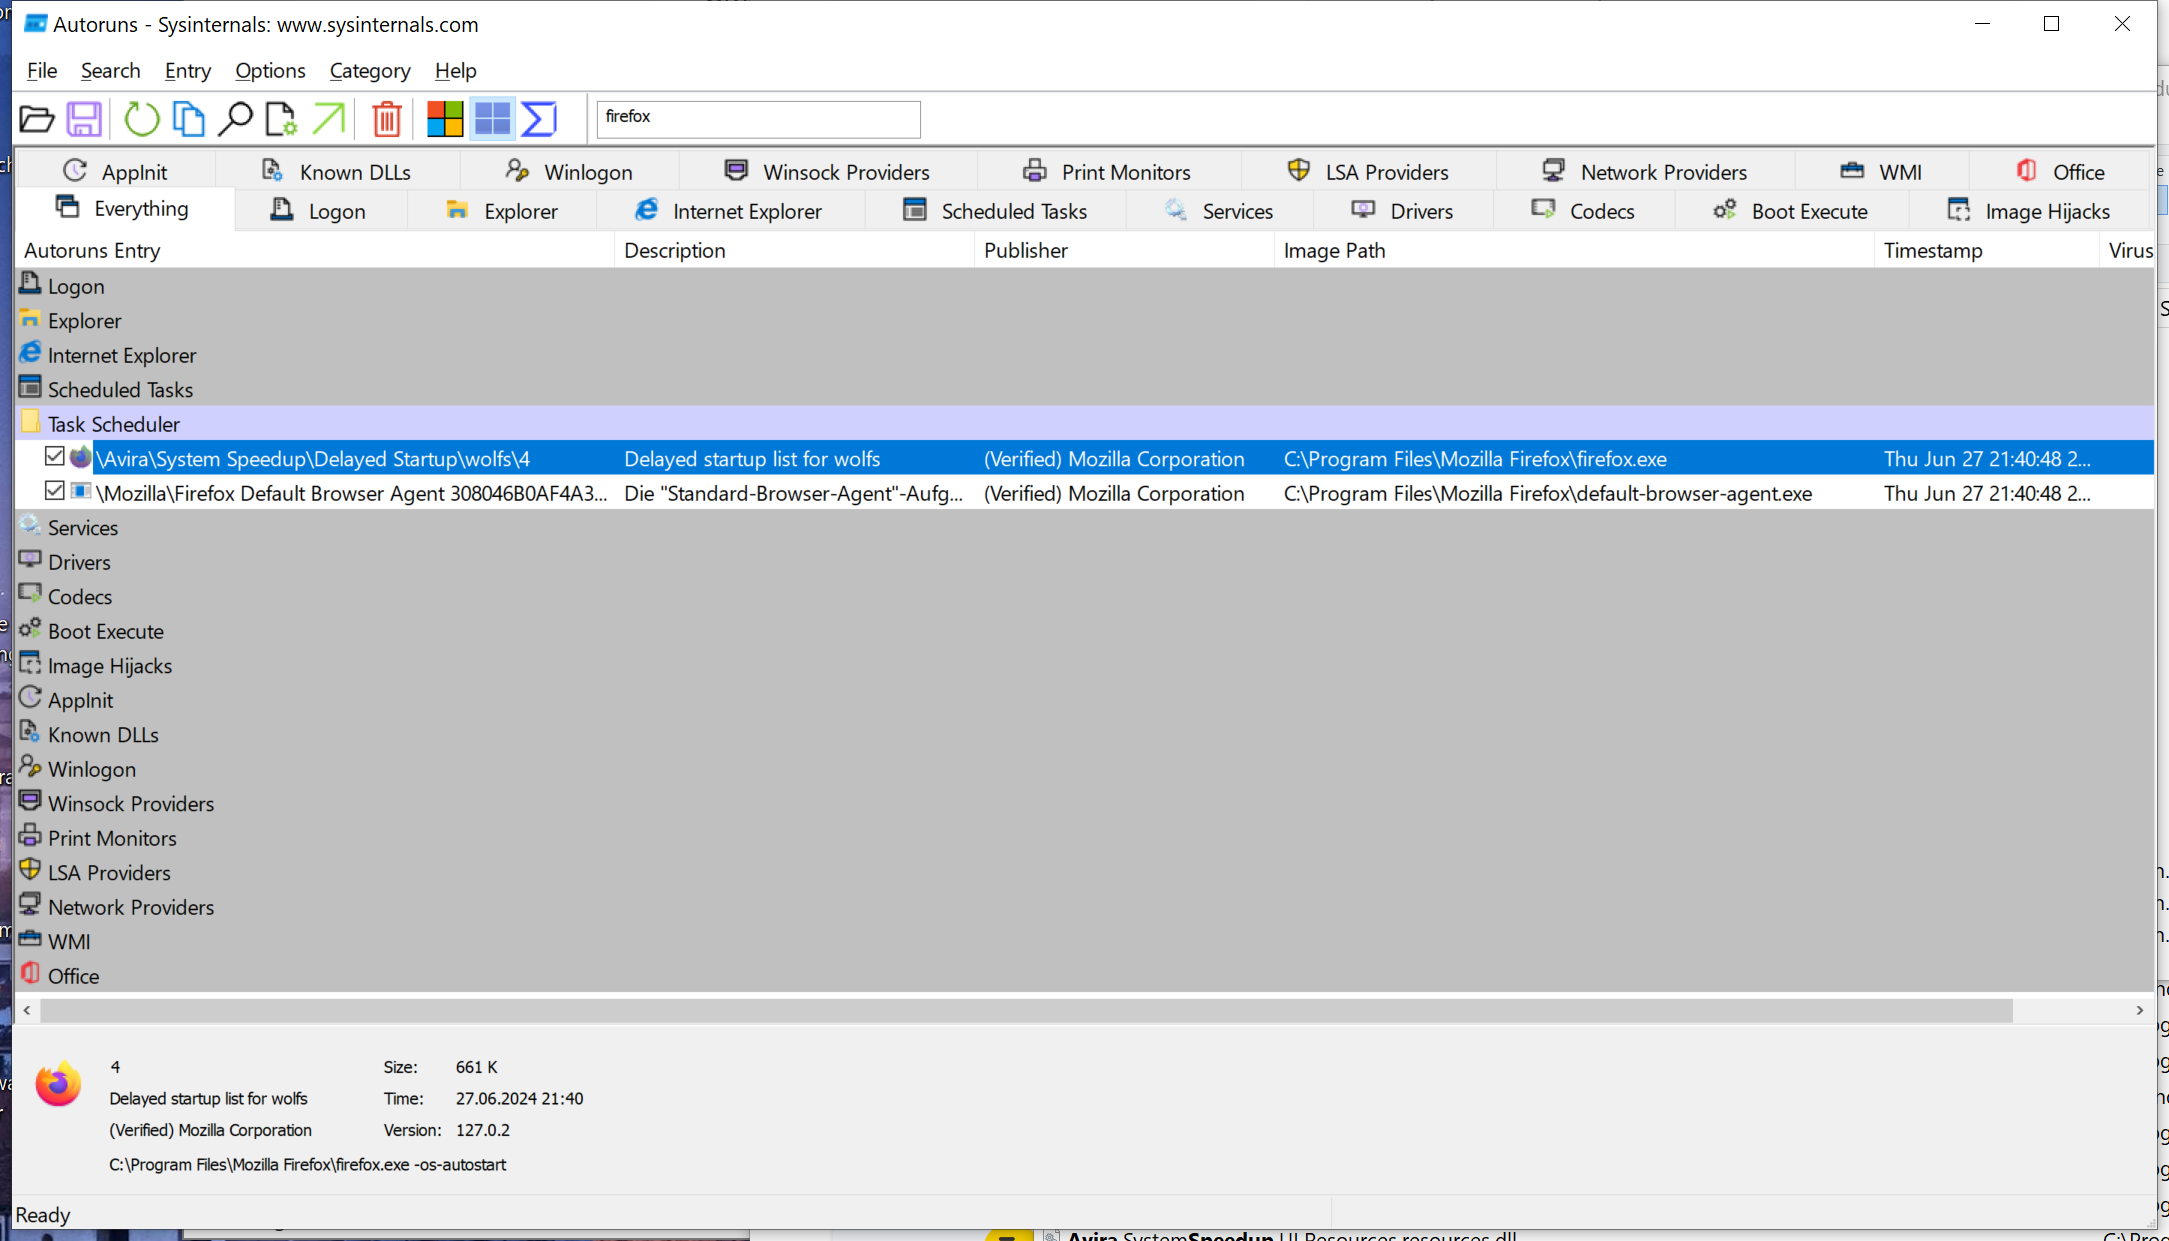Uncheck Firefox Default Browser Agent entry
The height and width of the screenshot is (1241, 2169).
[55, 491]
